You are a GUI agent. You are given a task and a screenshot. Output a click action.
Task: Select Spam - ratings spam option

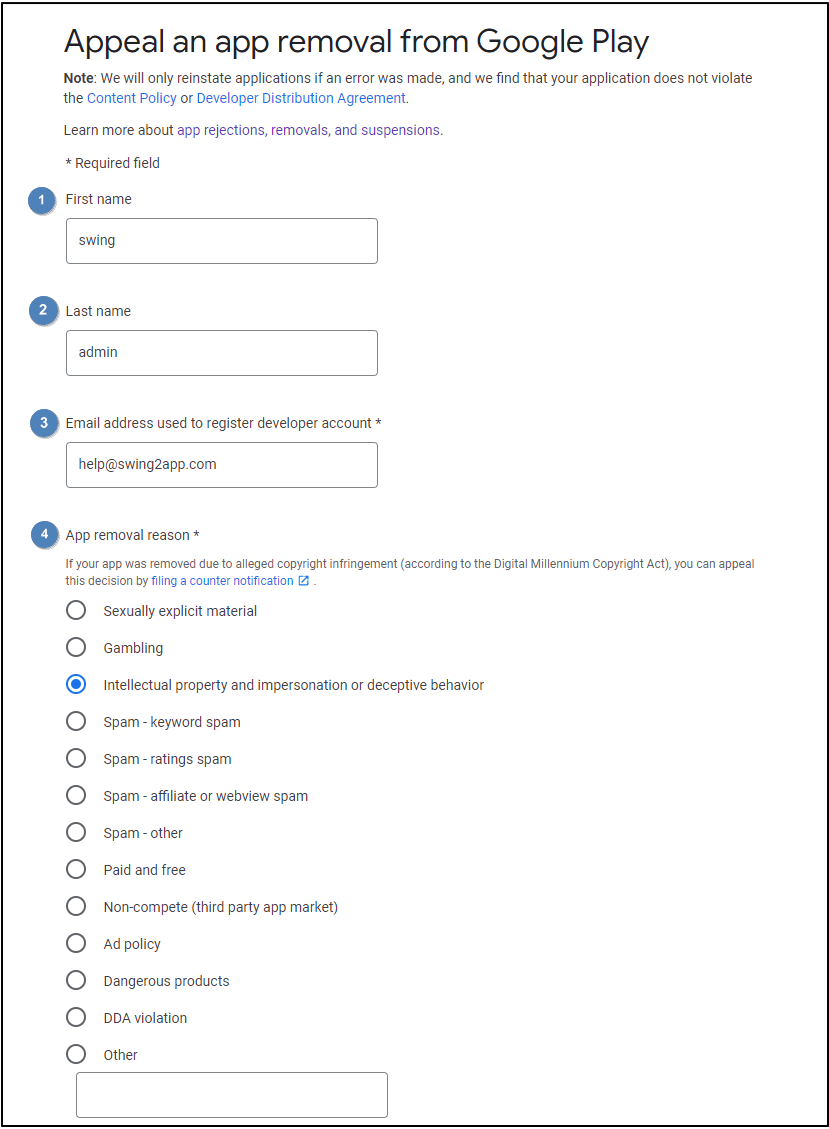pyautogui.click(x=76, y=759)
